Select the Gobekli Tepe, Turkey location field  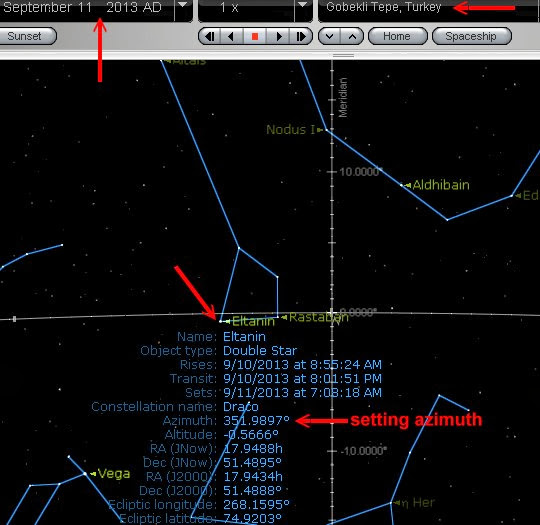point(427,8)
